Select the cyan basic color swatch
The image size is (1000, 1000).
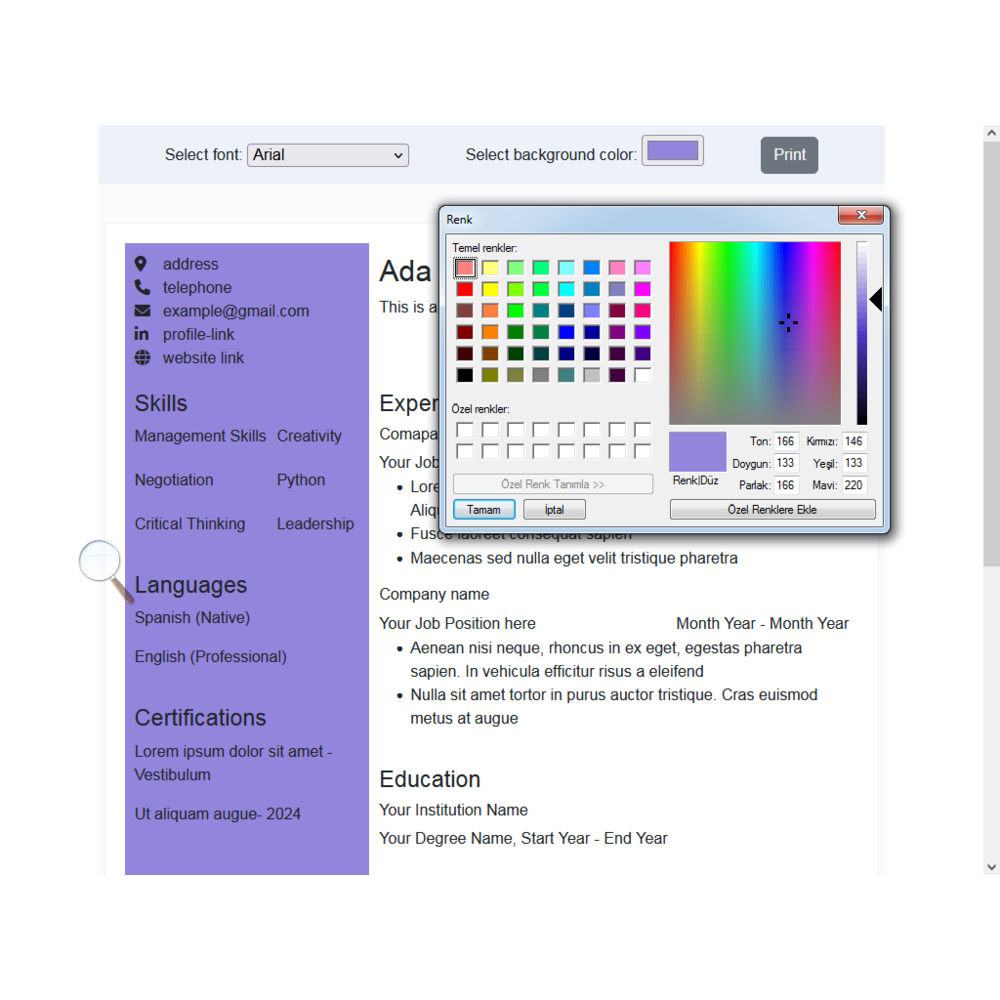tap(566, 290)
